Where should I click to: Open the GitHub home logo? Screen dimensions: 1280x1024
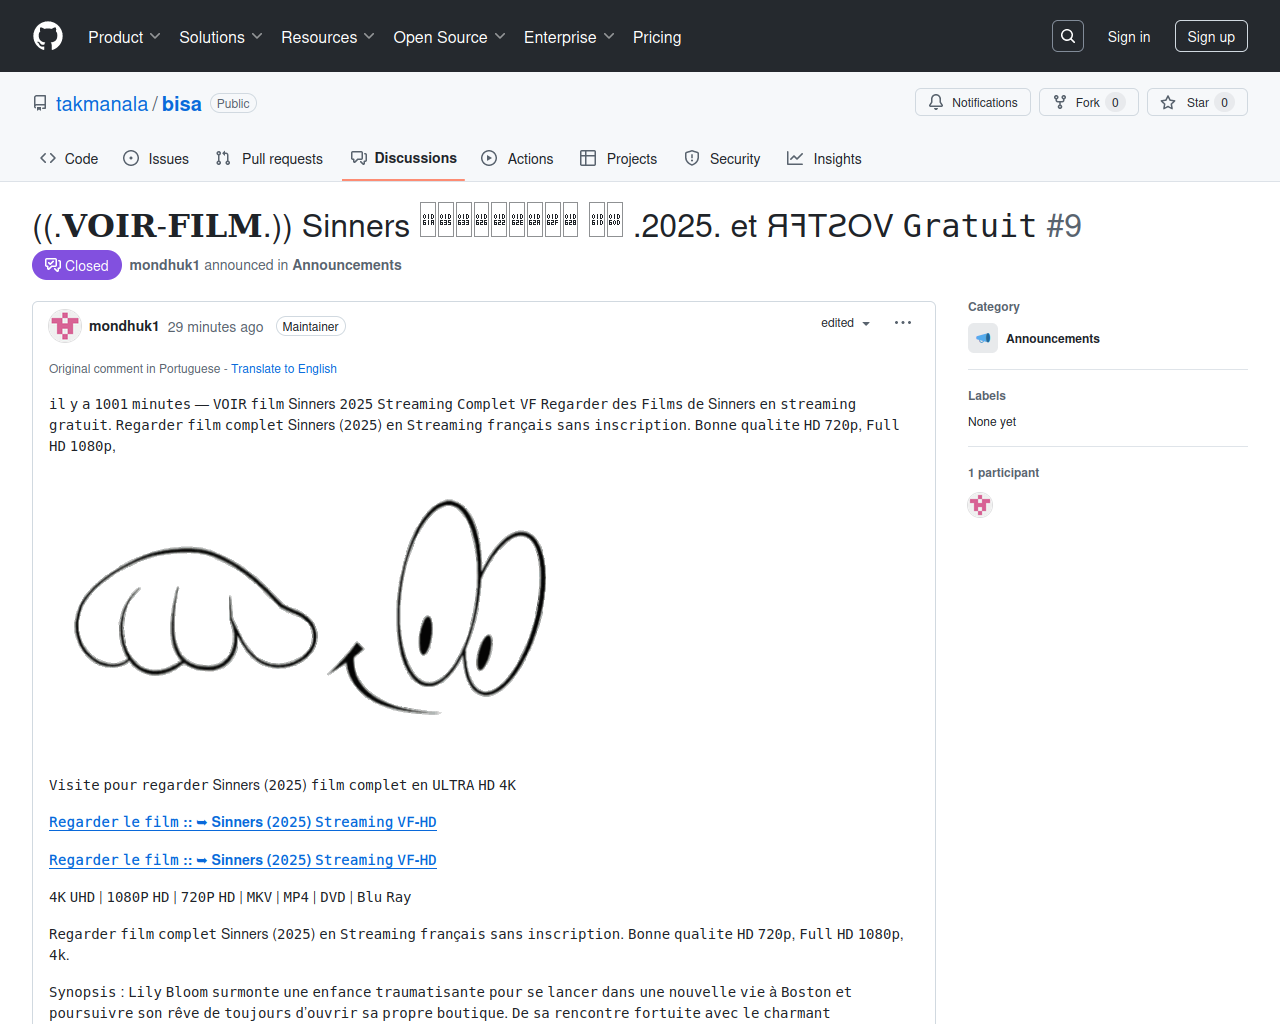[x=48, y=37]
